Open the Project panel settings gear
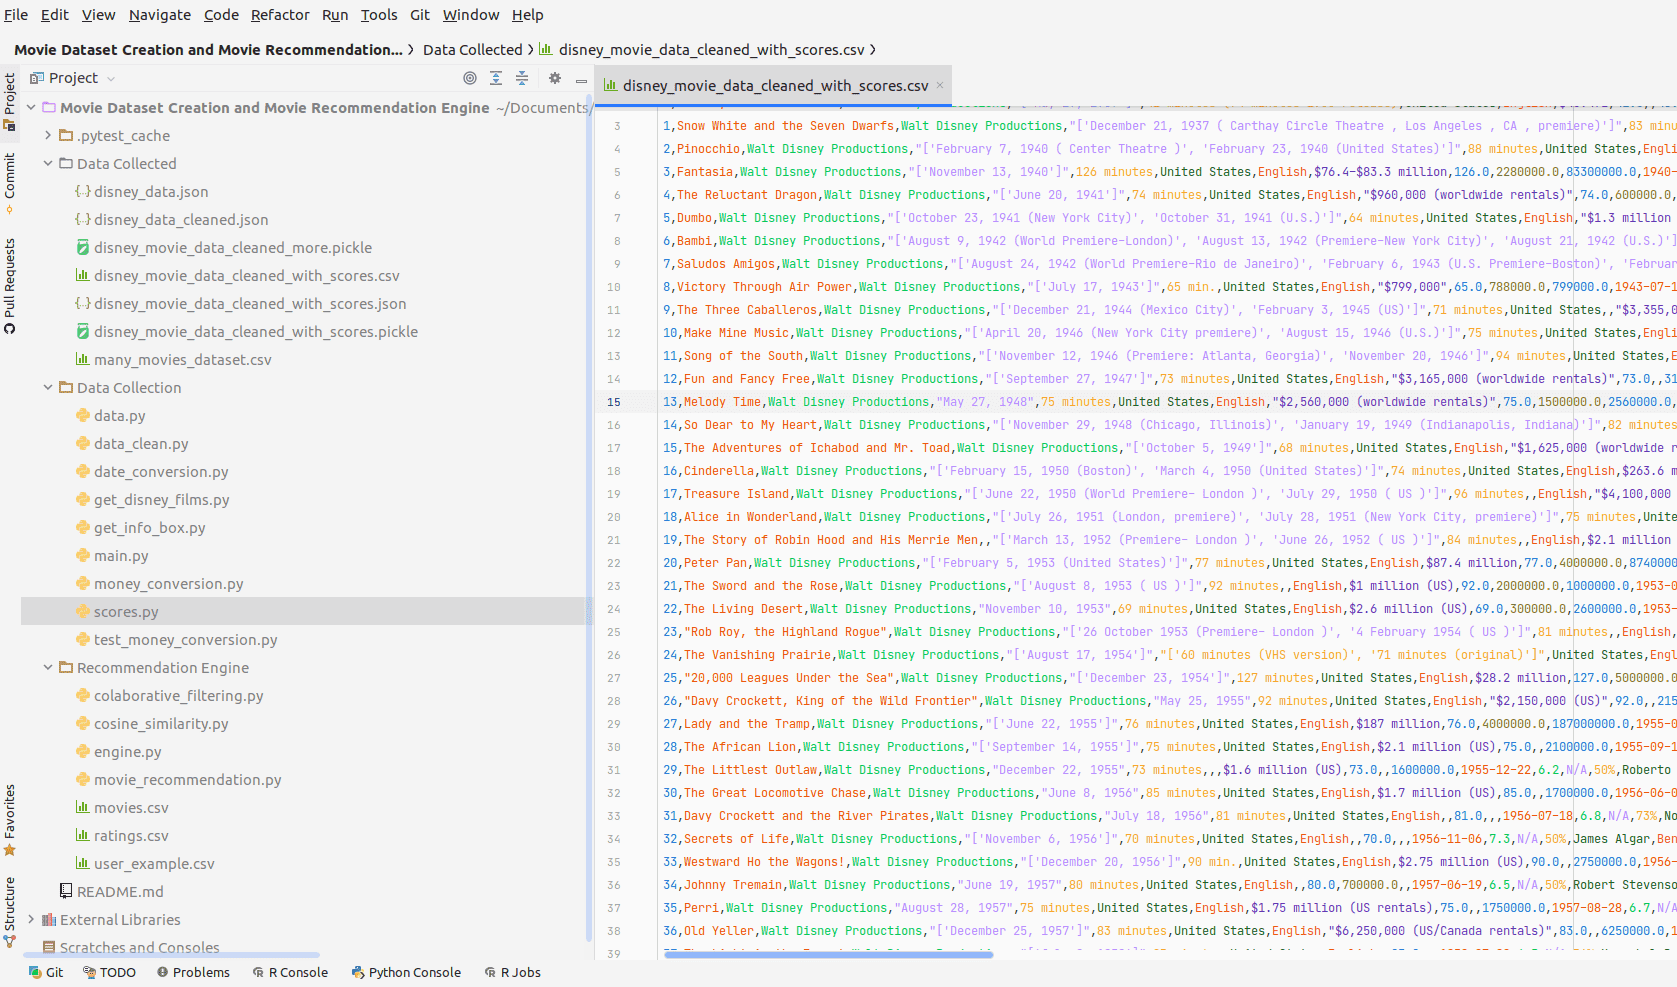The height and width of the screenshot is (987, 1677). point(554,78)
